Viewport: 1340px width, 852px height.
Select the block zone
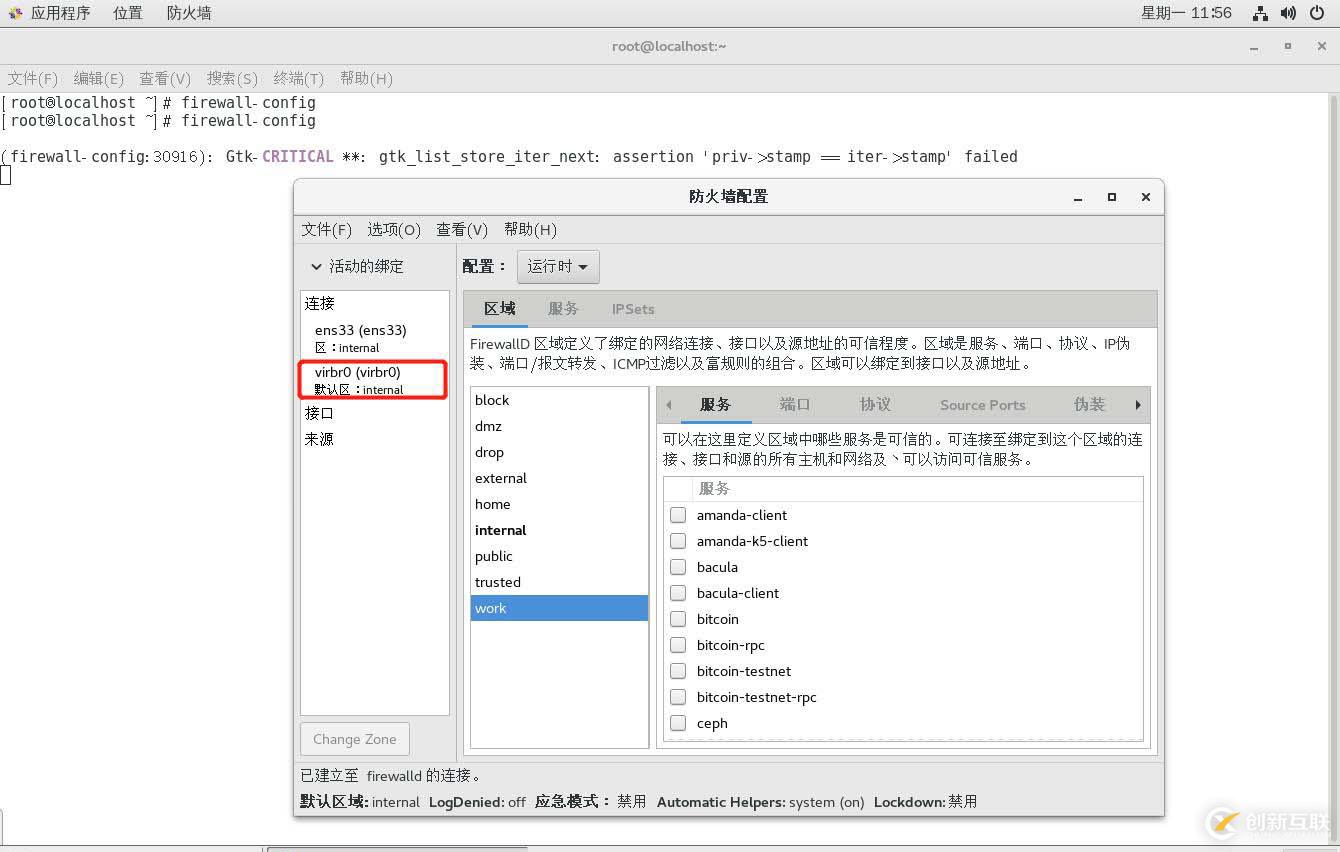559,400
